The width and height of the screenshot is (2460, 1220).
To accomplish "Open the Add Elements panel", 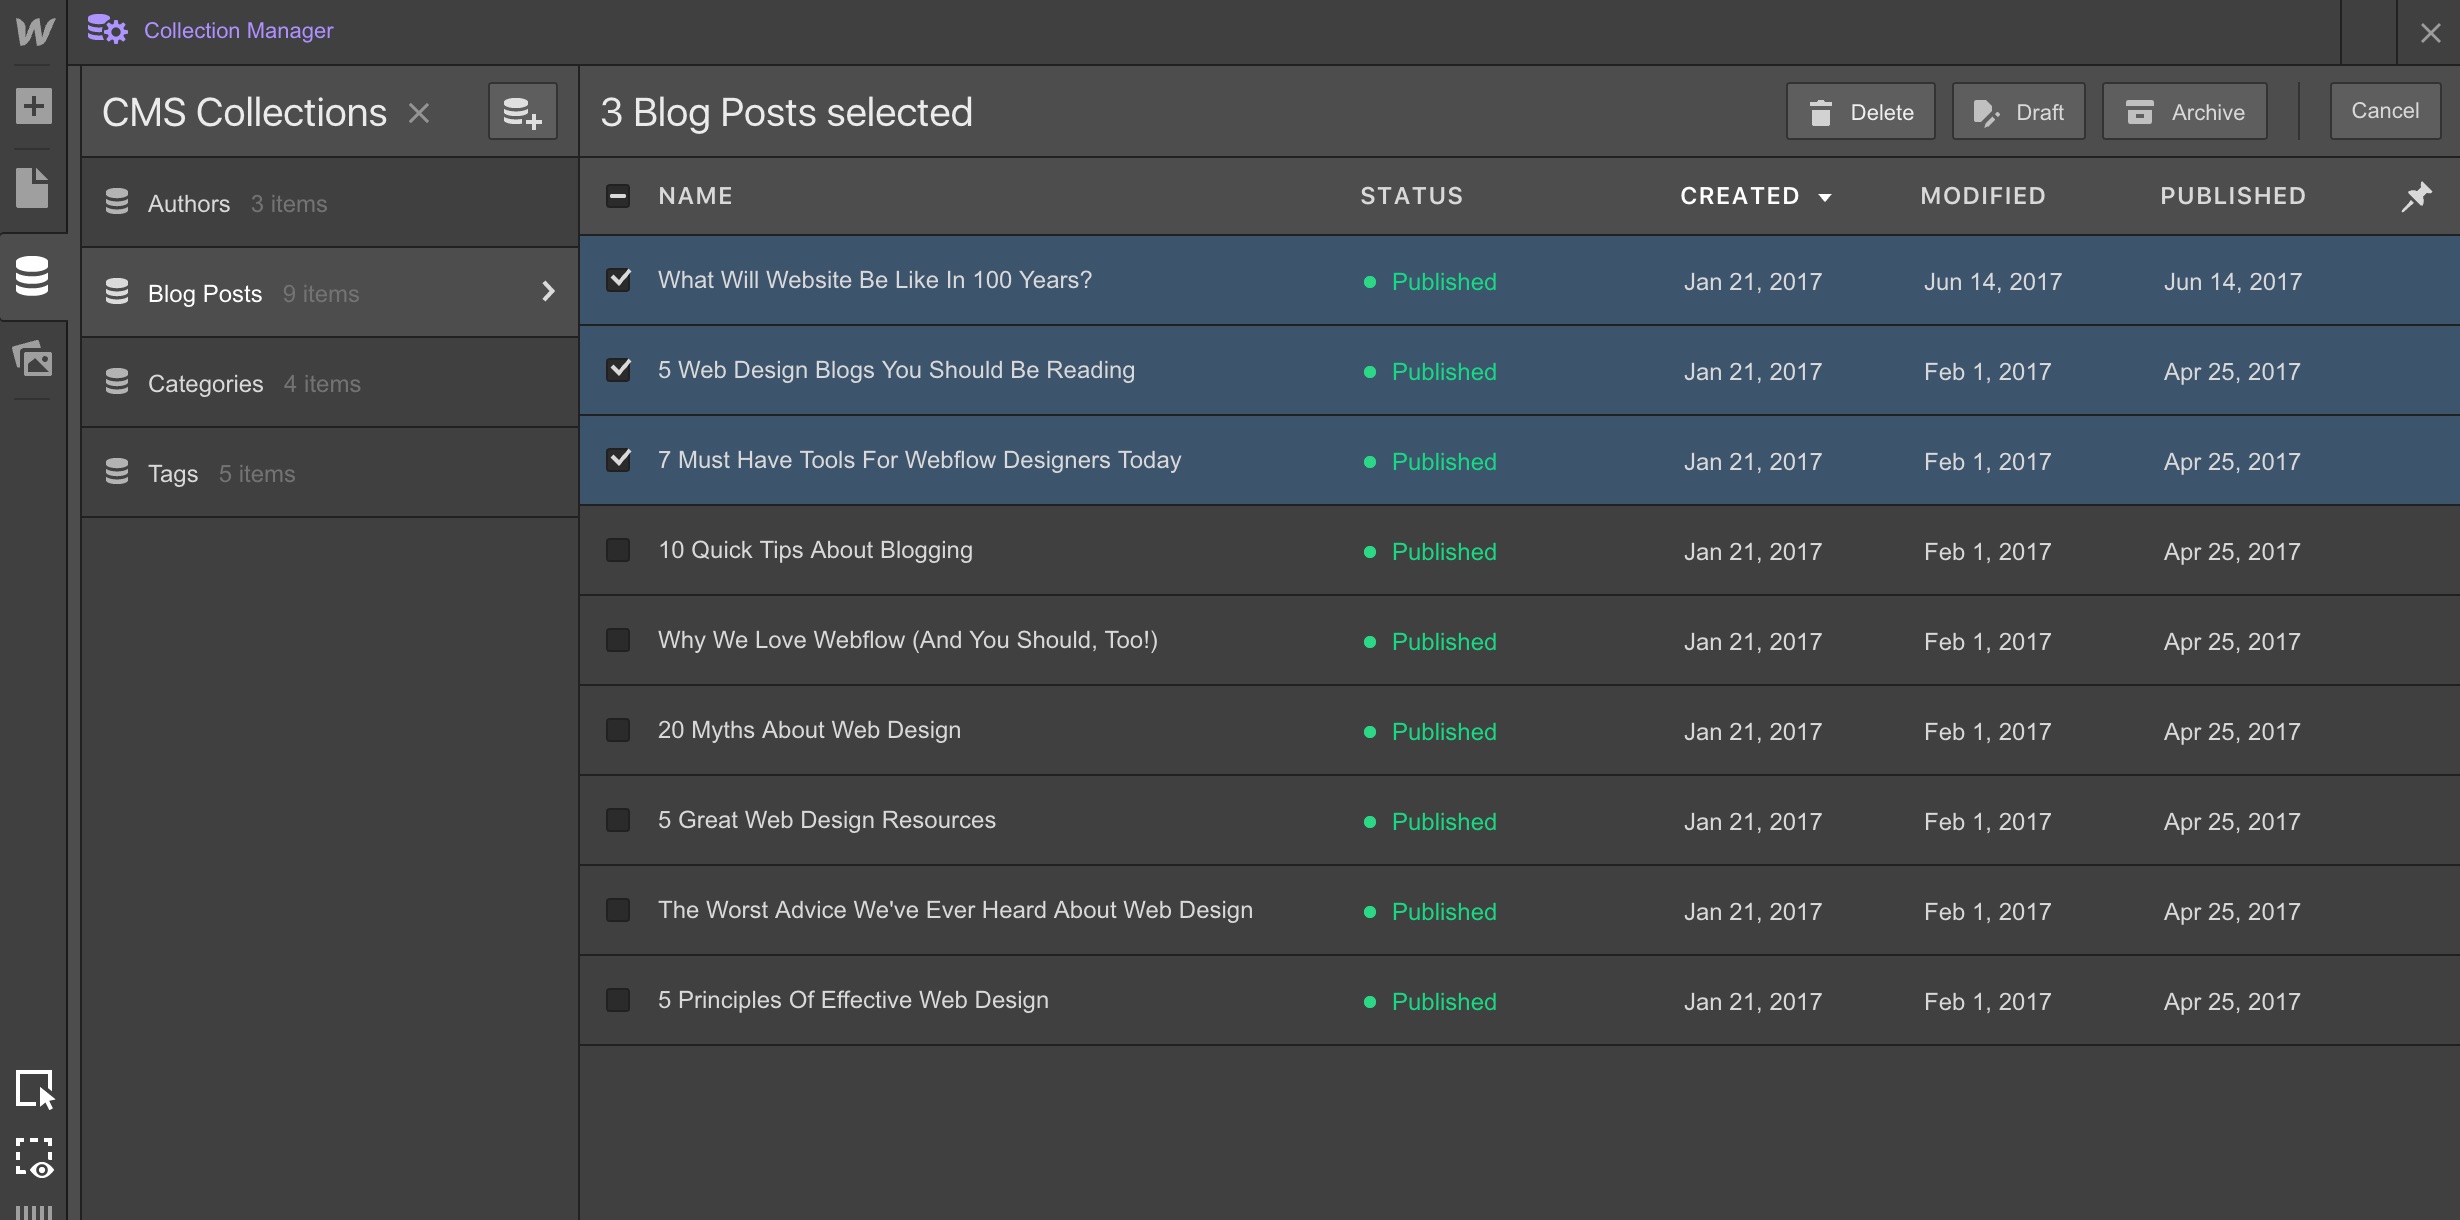I will click(34, 106).
